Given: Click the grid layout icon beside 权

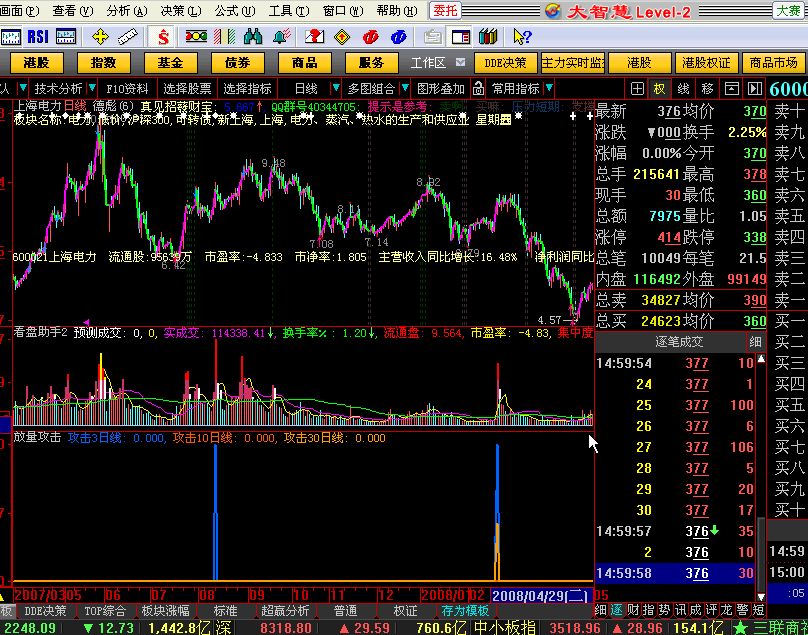Looking at the screenshot, I should click(637, 89).
